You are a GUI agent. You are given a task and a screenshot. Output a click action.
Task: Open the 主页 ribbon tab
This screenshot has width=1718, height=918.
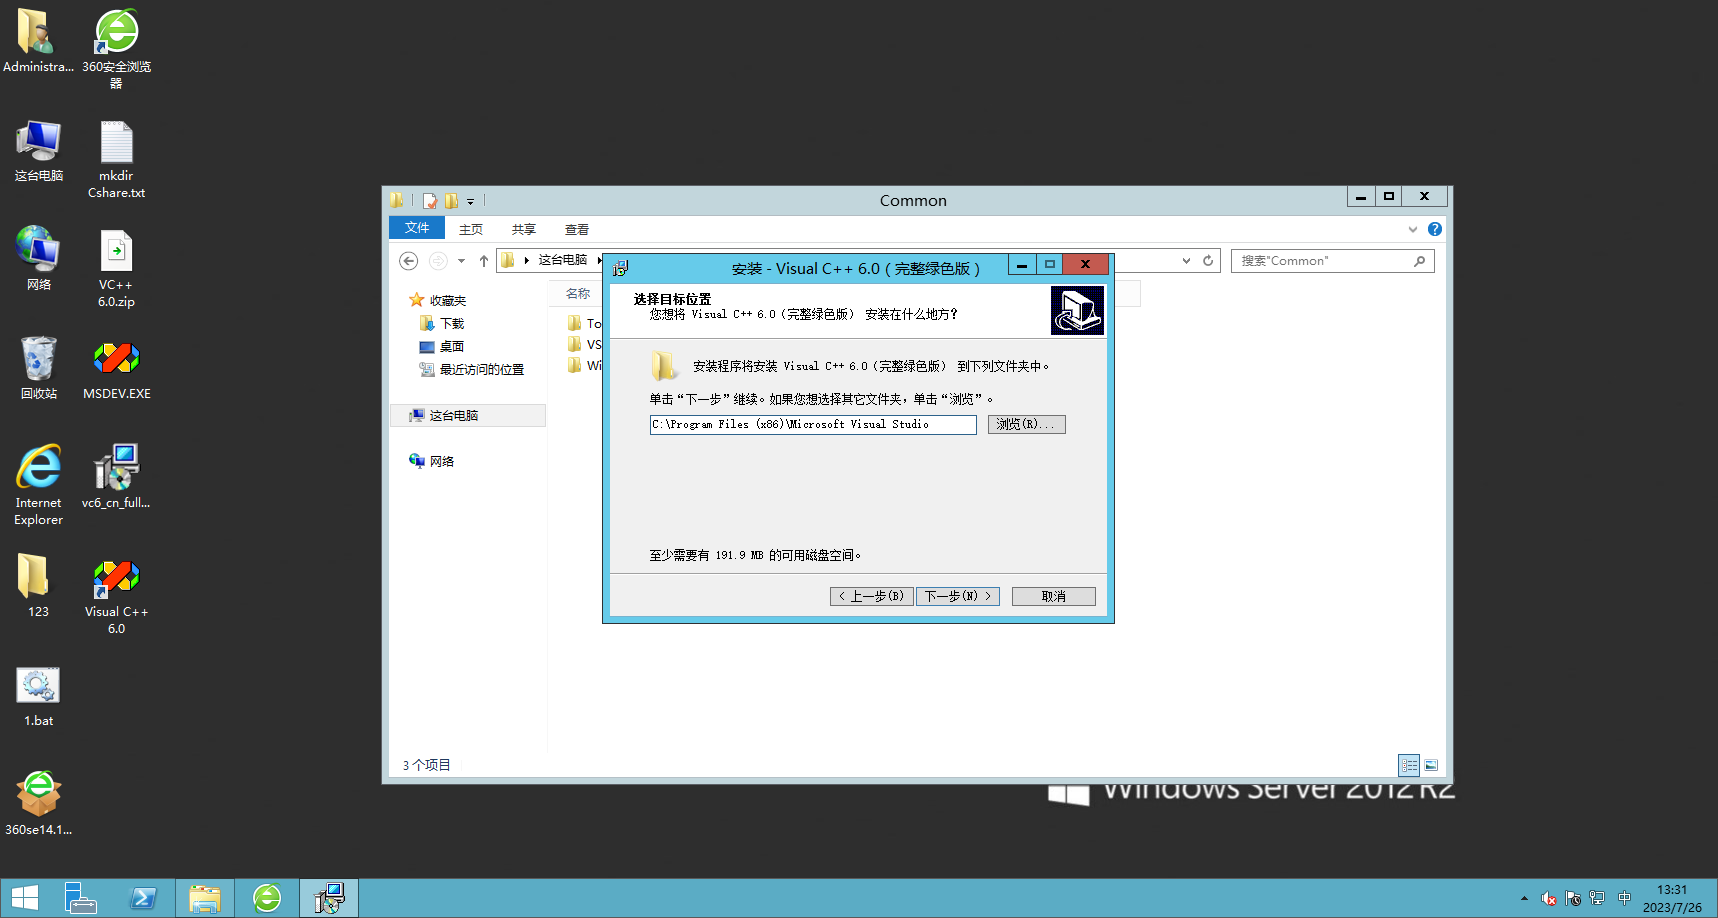click(471, 229)
